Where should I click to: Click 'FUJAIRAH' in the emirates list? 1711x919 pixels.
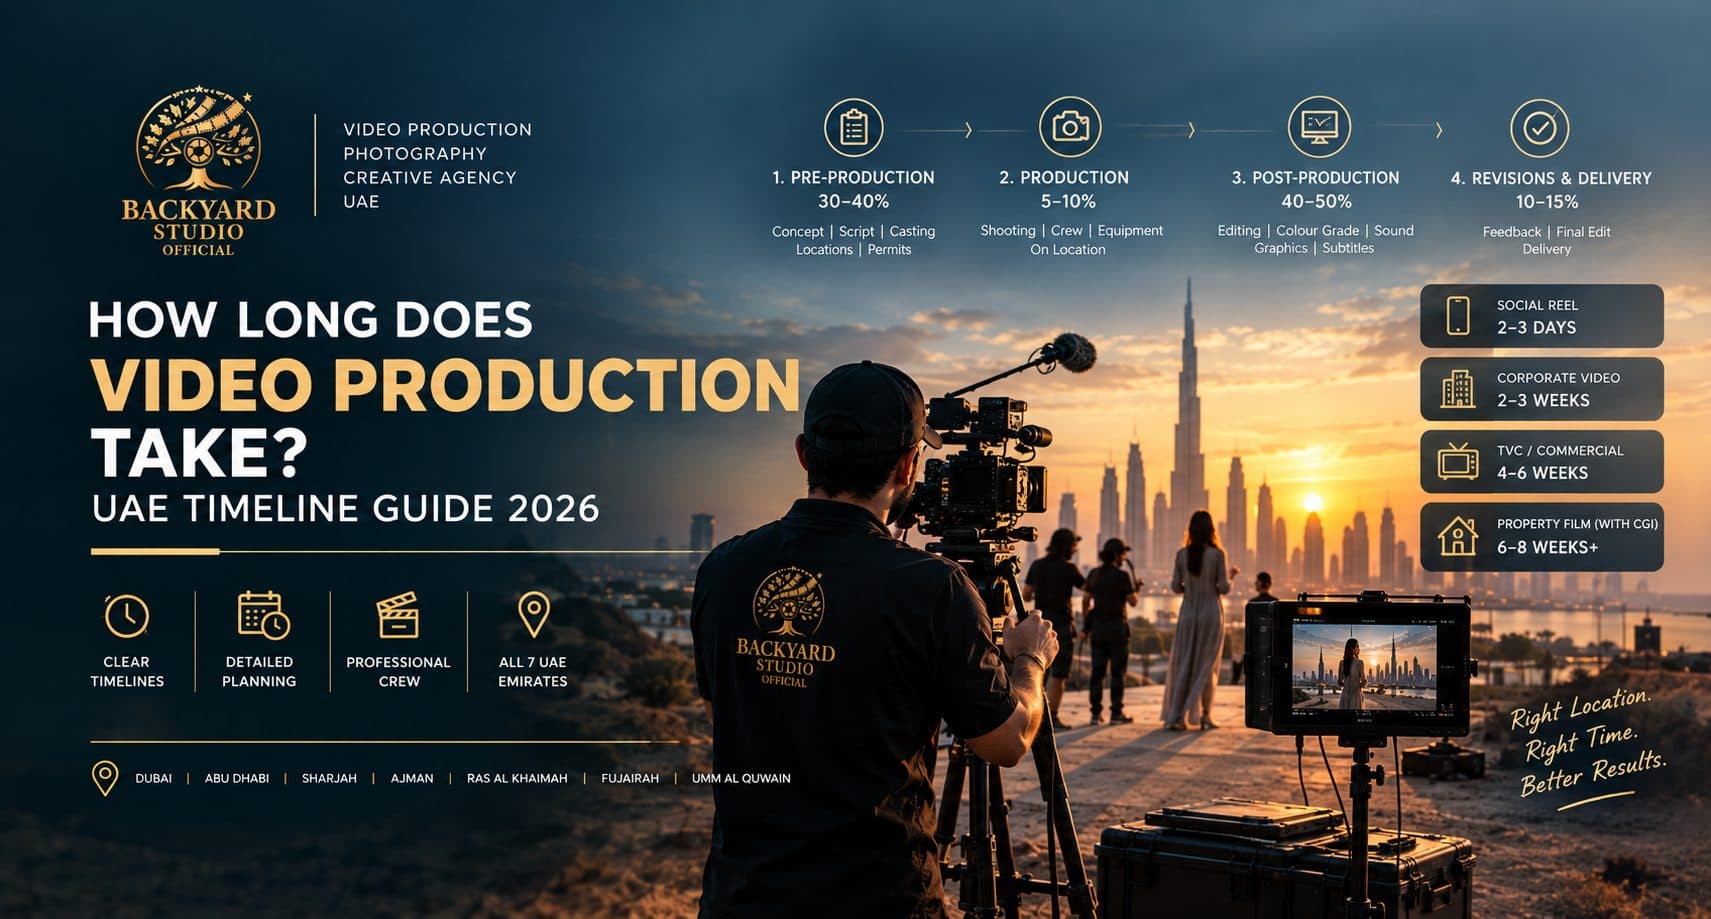tap(630, 778)
